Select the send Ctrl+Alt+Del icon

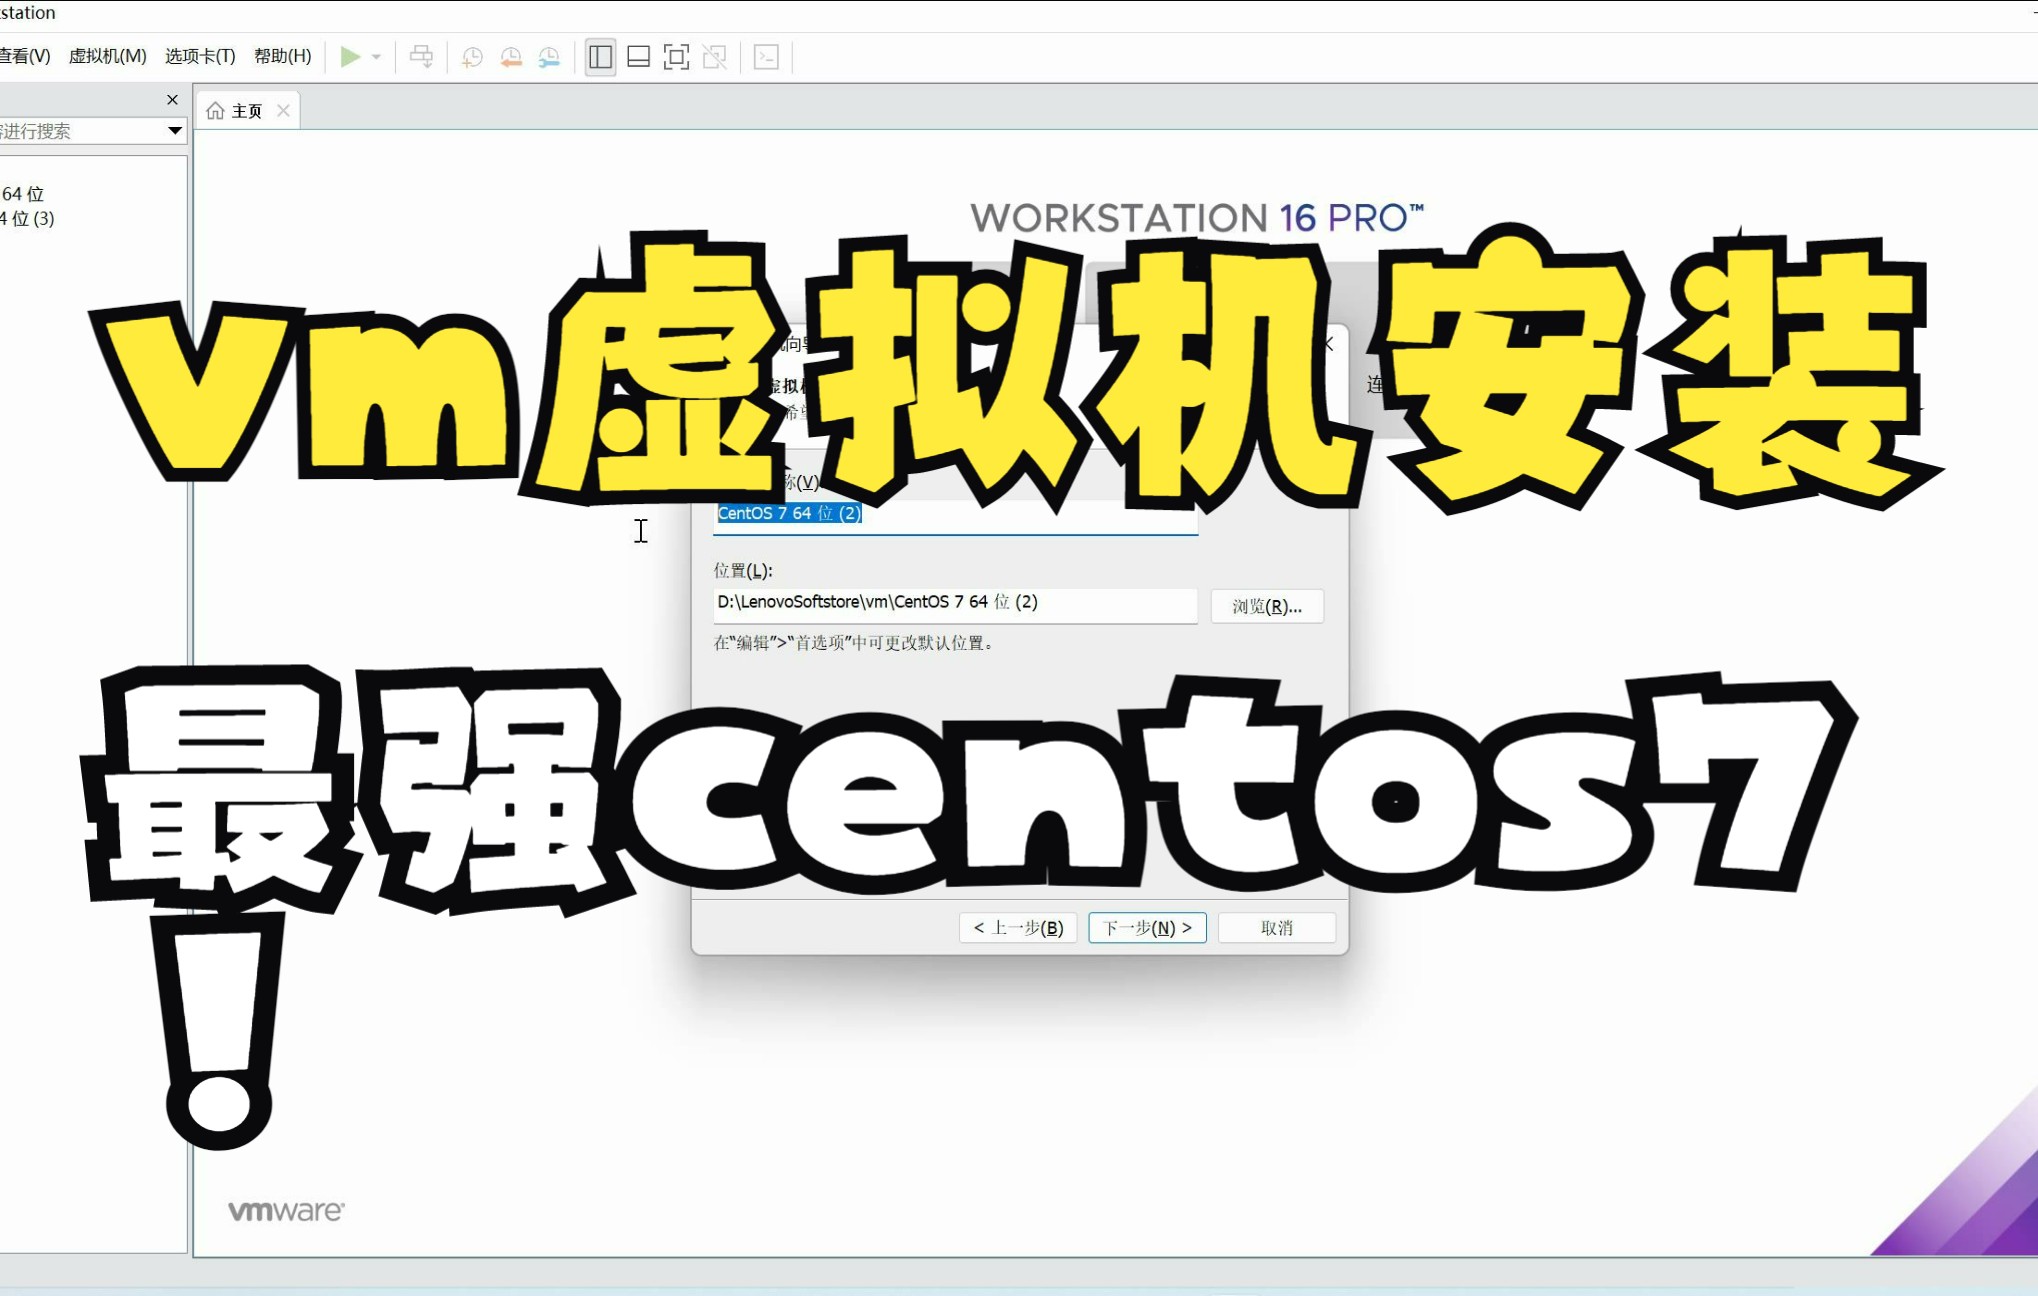click(421, 56)
